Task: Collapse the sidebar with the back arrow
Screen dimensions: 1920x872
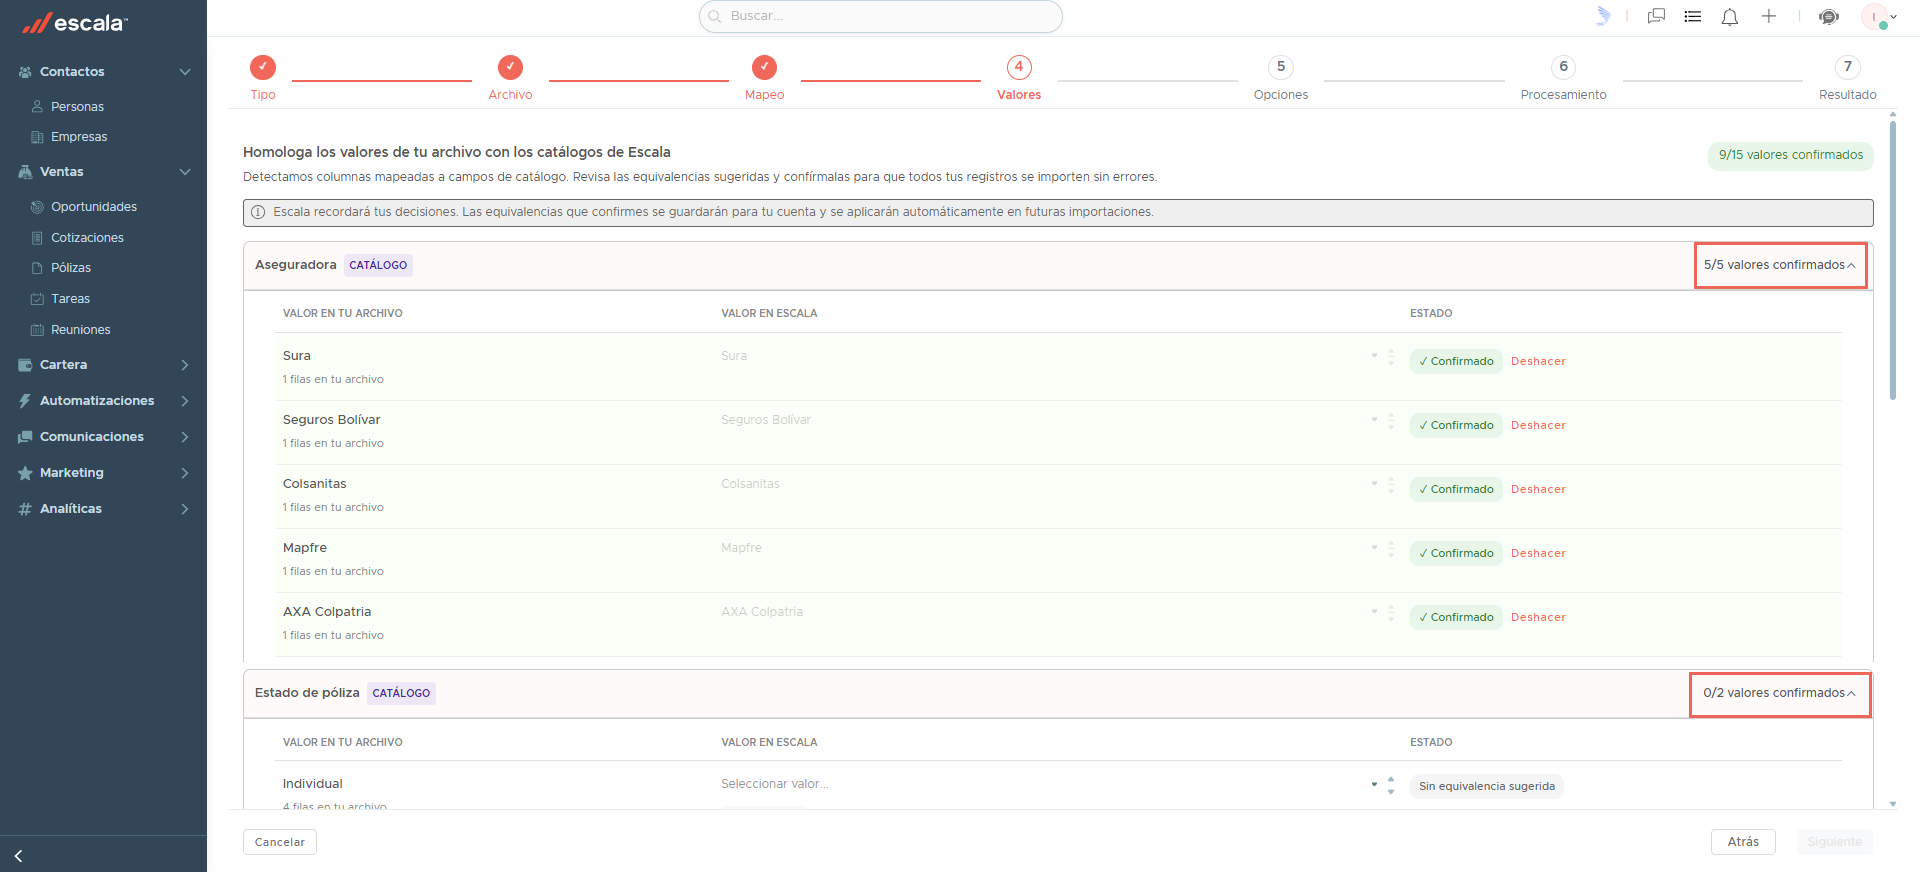Action: 18,856
